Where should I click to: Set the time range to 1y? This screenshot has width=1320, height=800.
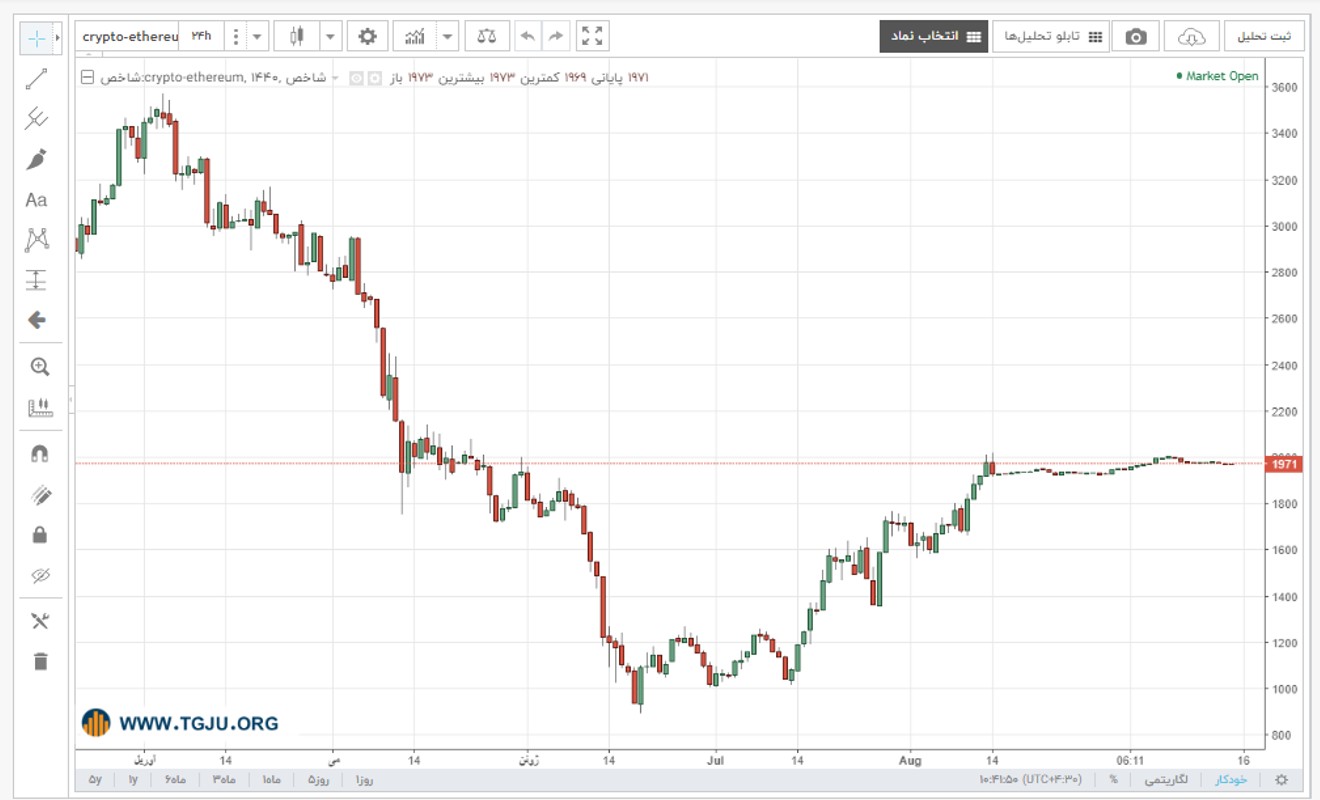(133, 779)
